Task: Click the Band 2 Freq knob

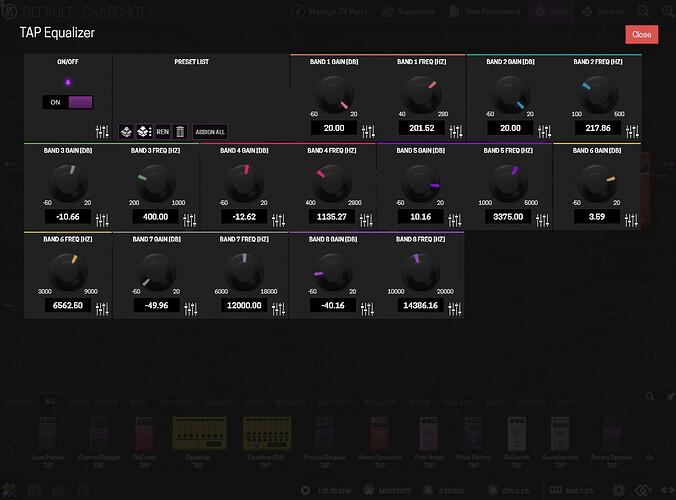Action: tap(598, 95)
